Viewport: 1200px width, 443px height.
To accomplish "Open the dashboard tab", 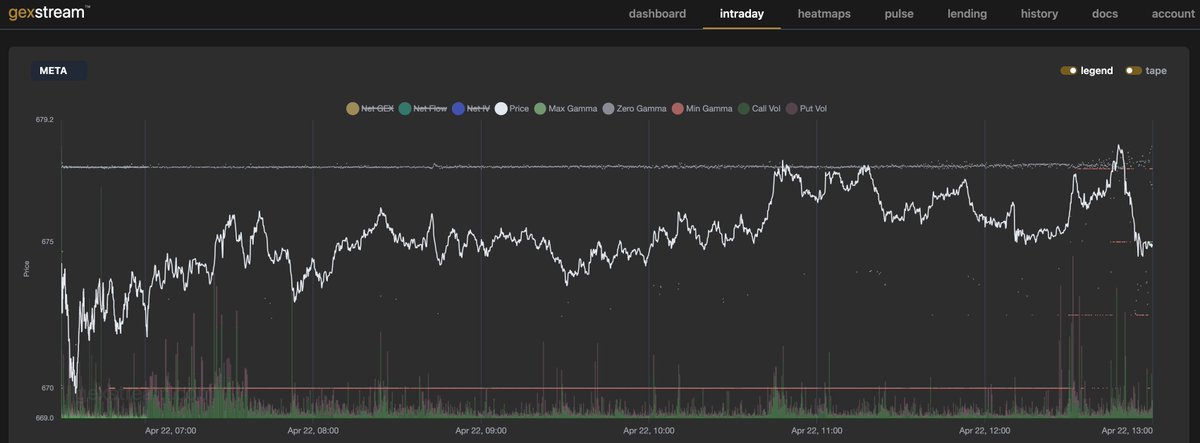I will click(657, 14).
